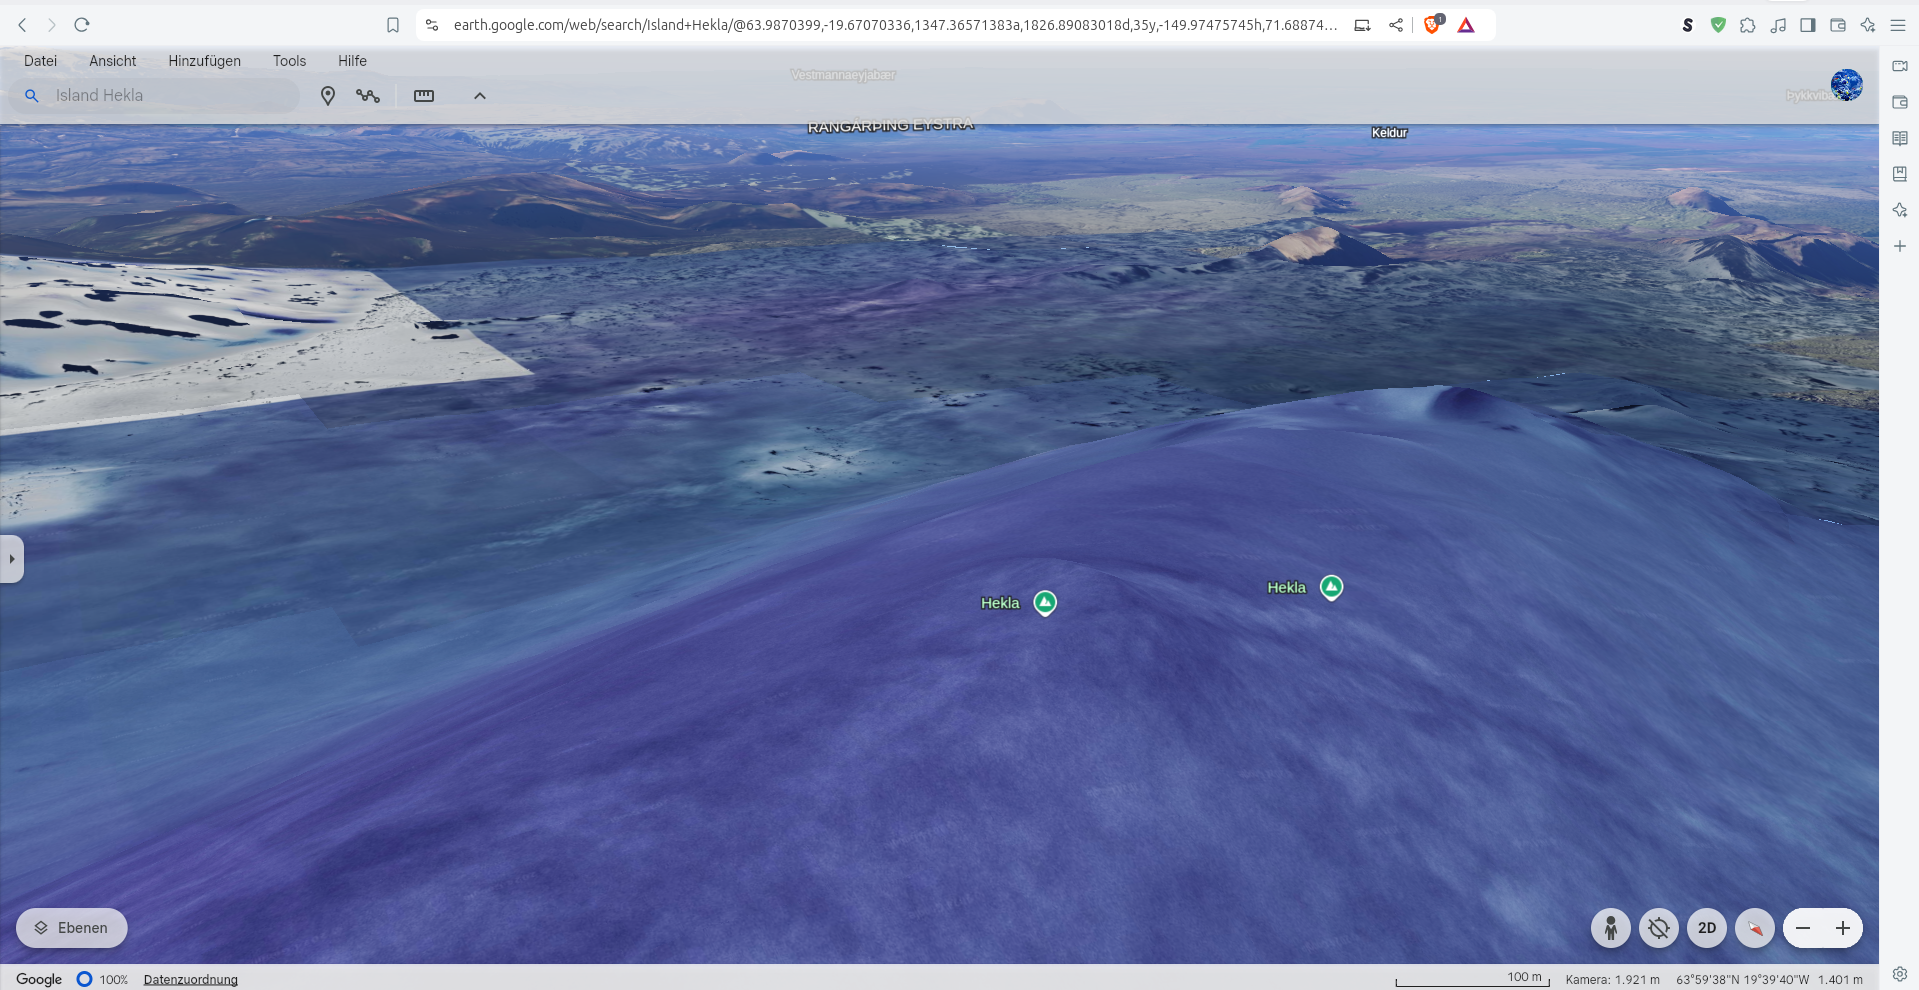The height and width of the screenshot is (990, 1919).
Task: Open the Datenzuordnung link
Action: tap(191, 980)
